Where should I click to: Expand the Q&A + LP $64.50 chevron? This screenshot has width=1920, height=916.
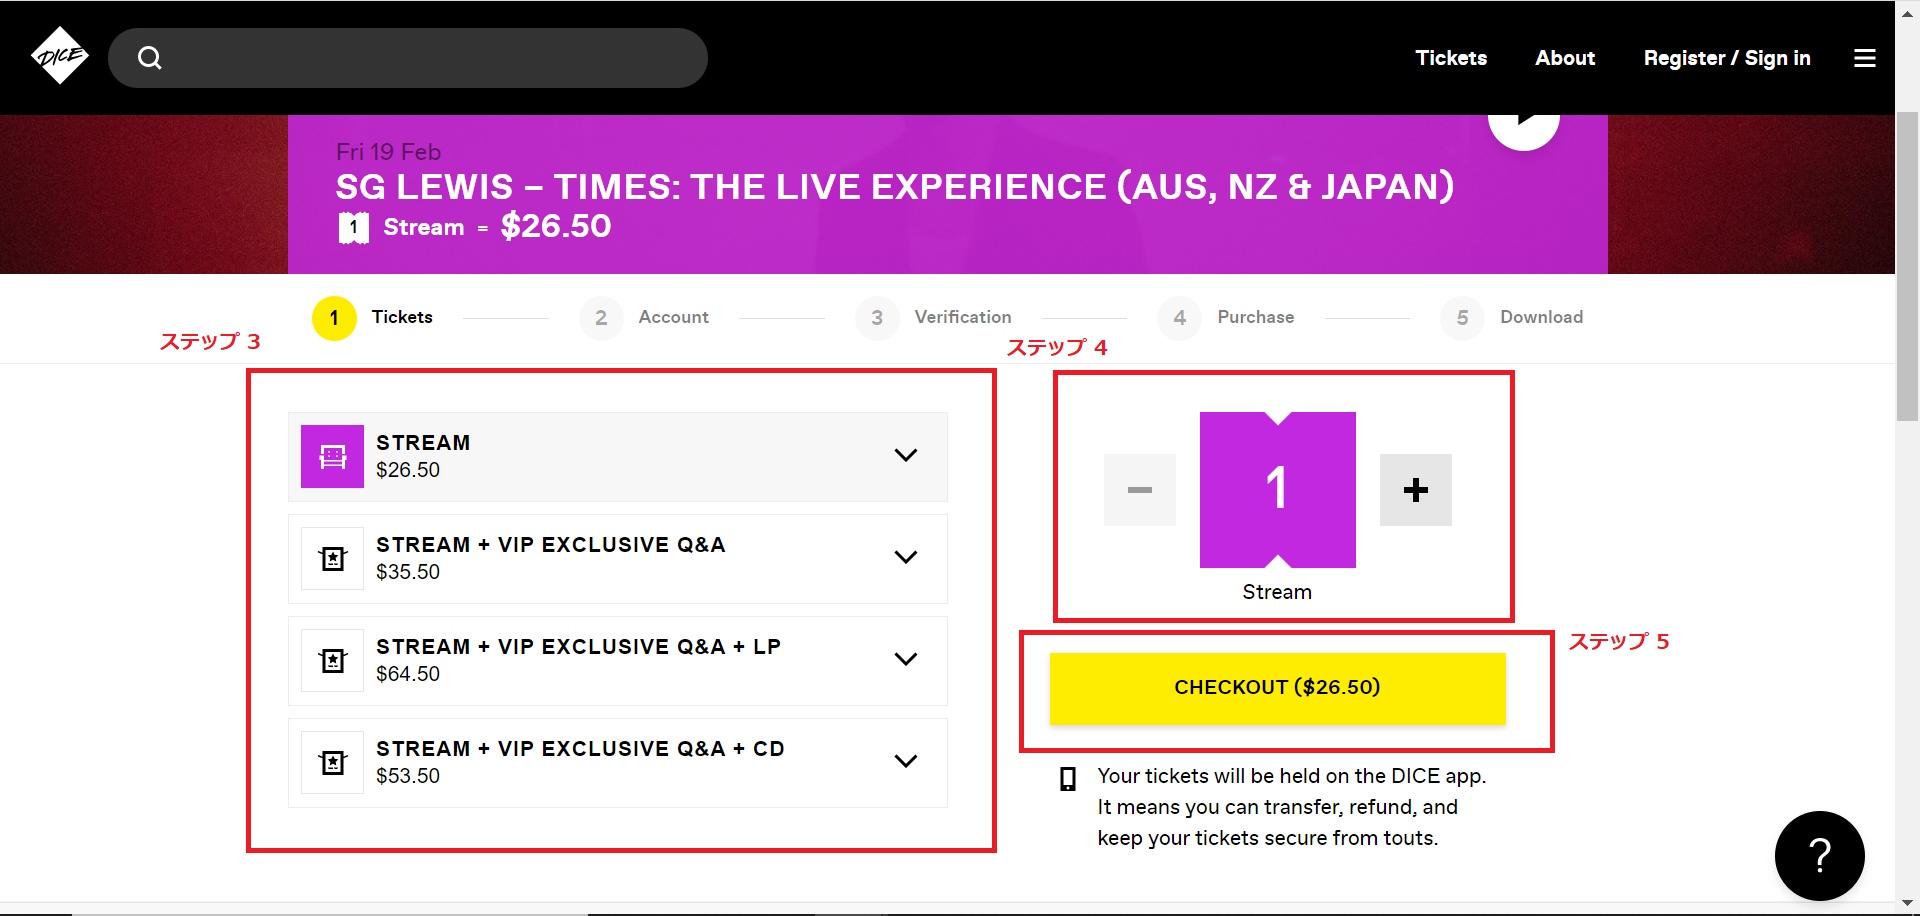pyautogui.click(x=905, y=660)
